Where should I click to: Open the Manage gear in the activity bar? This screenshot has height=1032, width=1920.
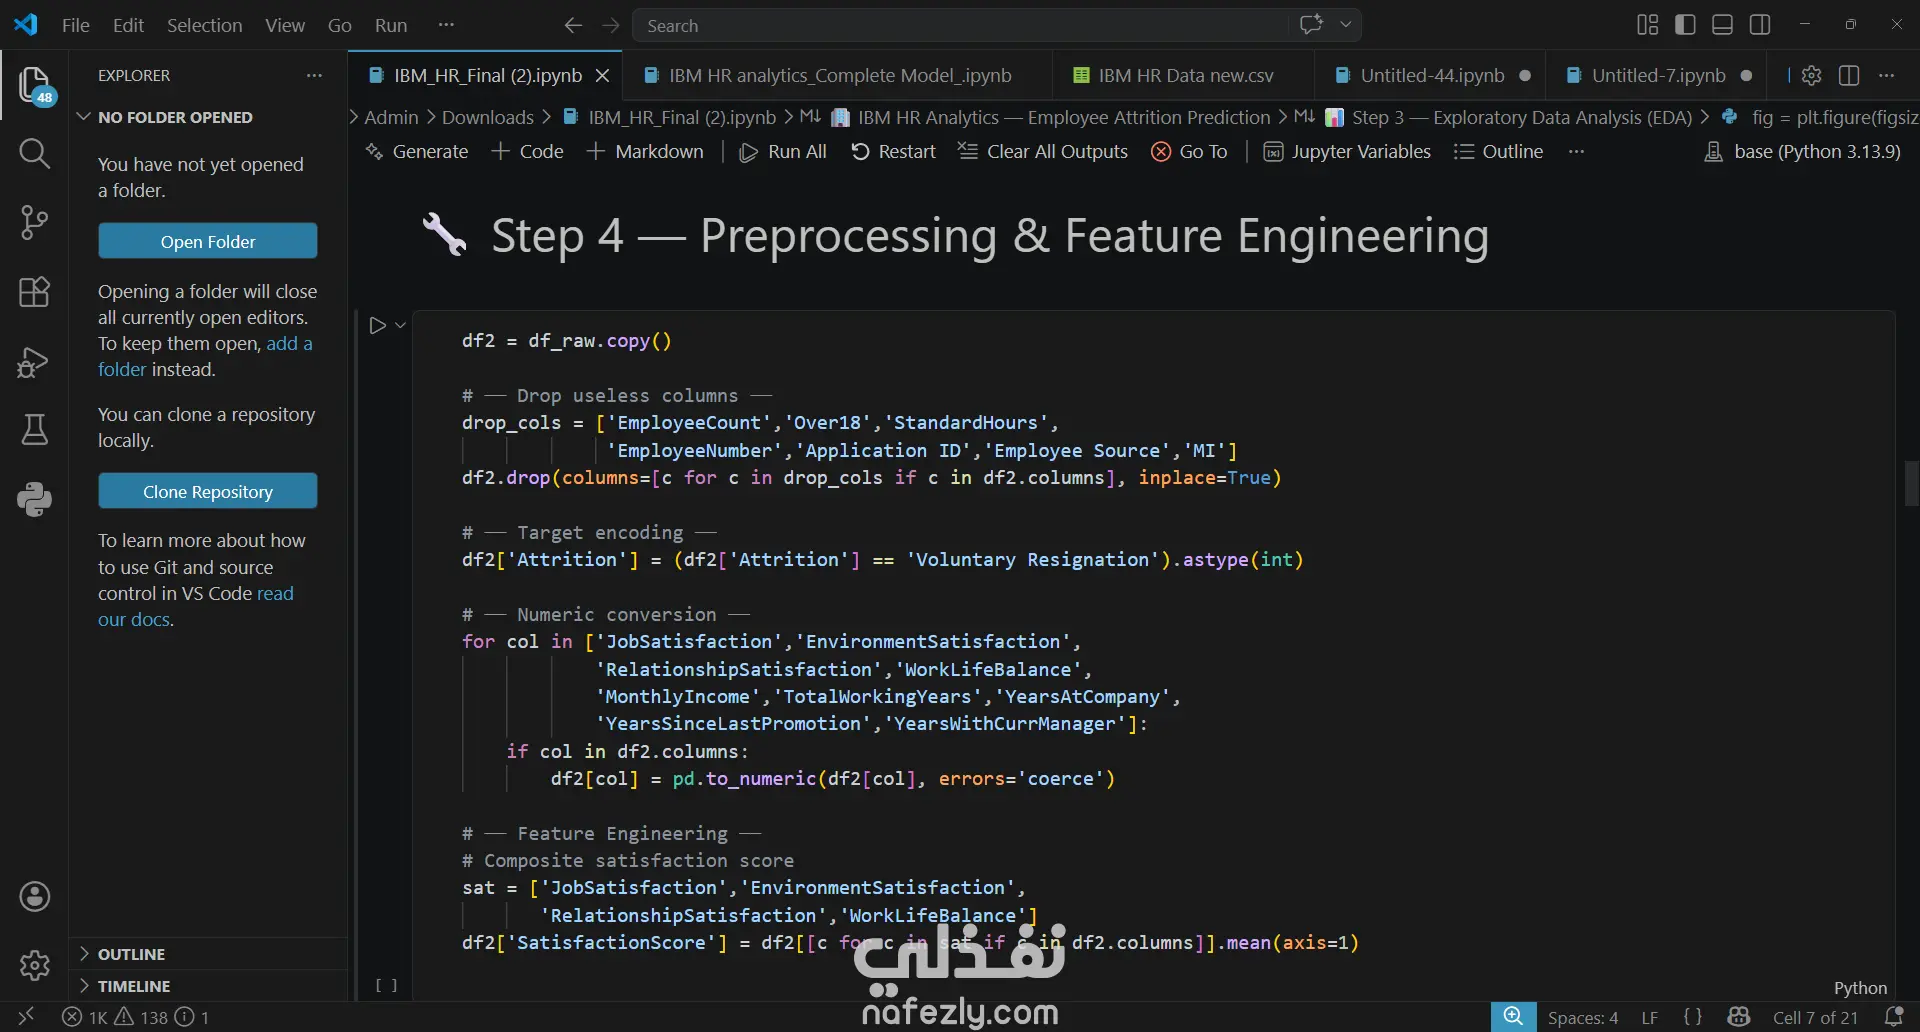(34, 965)
